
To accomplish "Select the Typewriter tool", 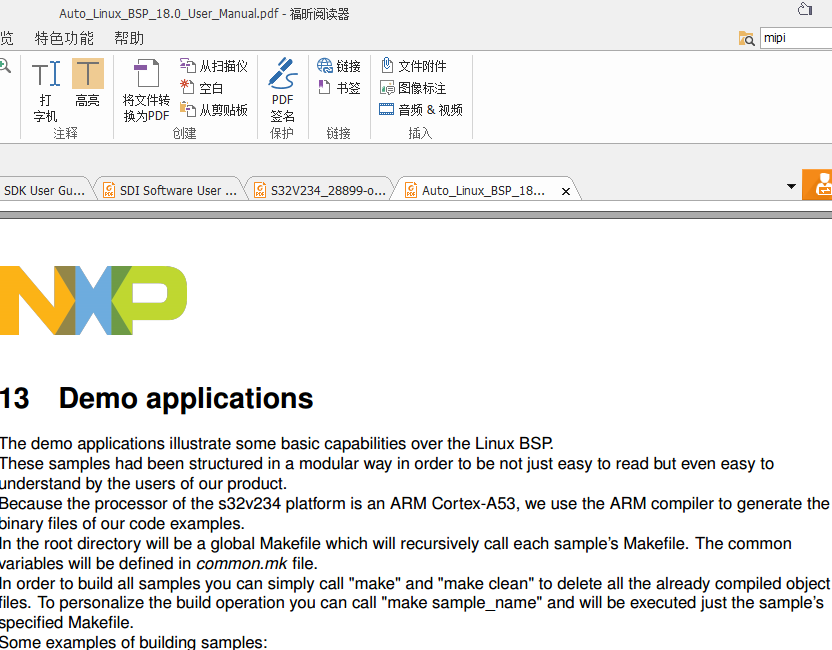I will (x=46, y=90).
